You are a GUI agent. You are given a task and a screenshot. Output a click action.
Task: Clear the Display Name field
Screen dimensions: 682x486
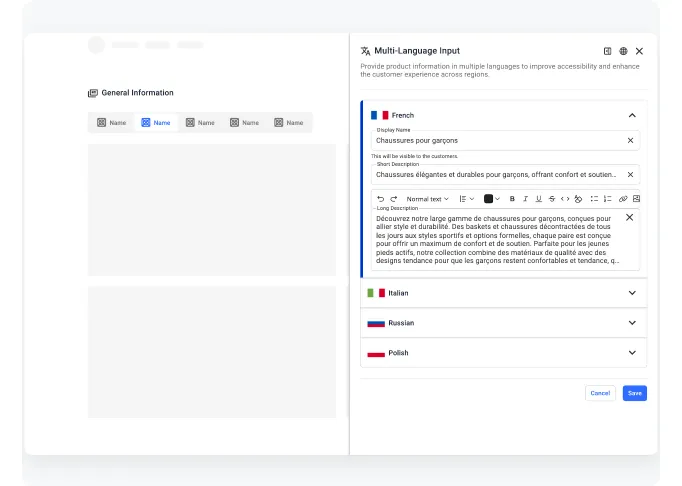tap(630, 141)
